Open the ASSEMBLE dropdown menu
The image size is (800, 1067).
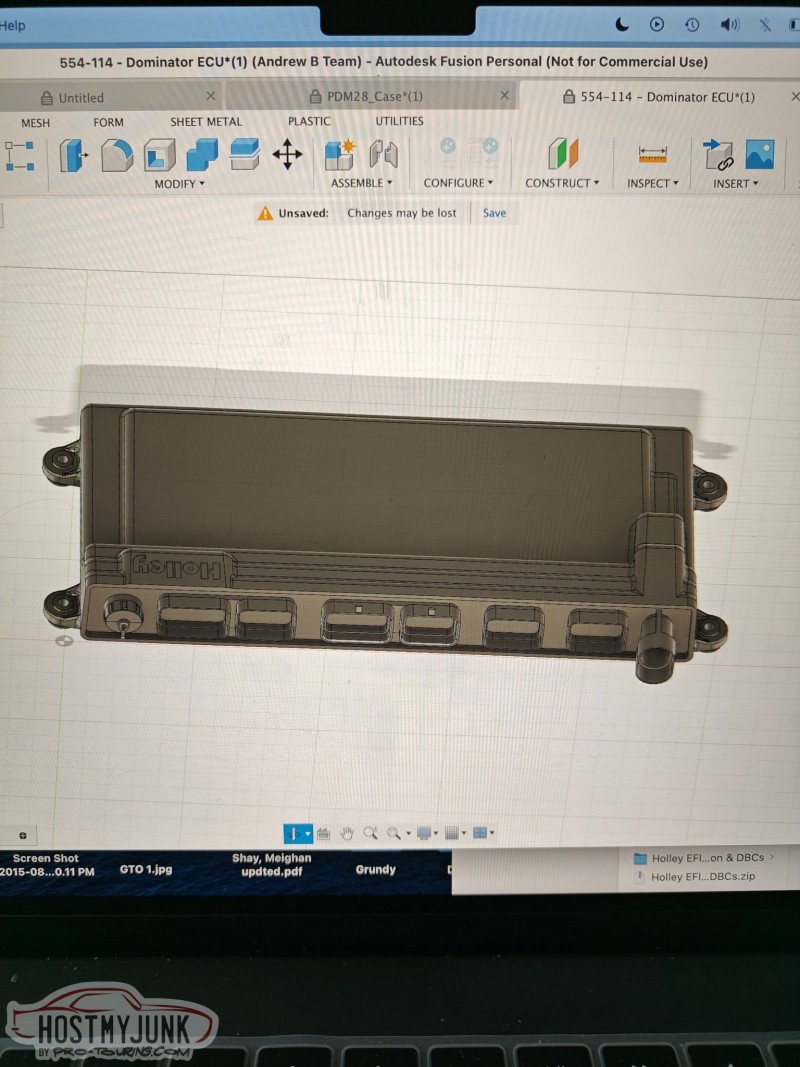click(361, 183)
